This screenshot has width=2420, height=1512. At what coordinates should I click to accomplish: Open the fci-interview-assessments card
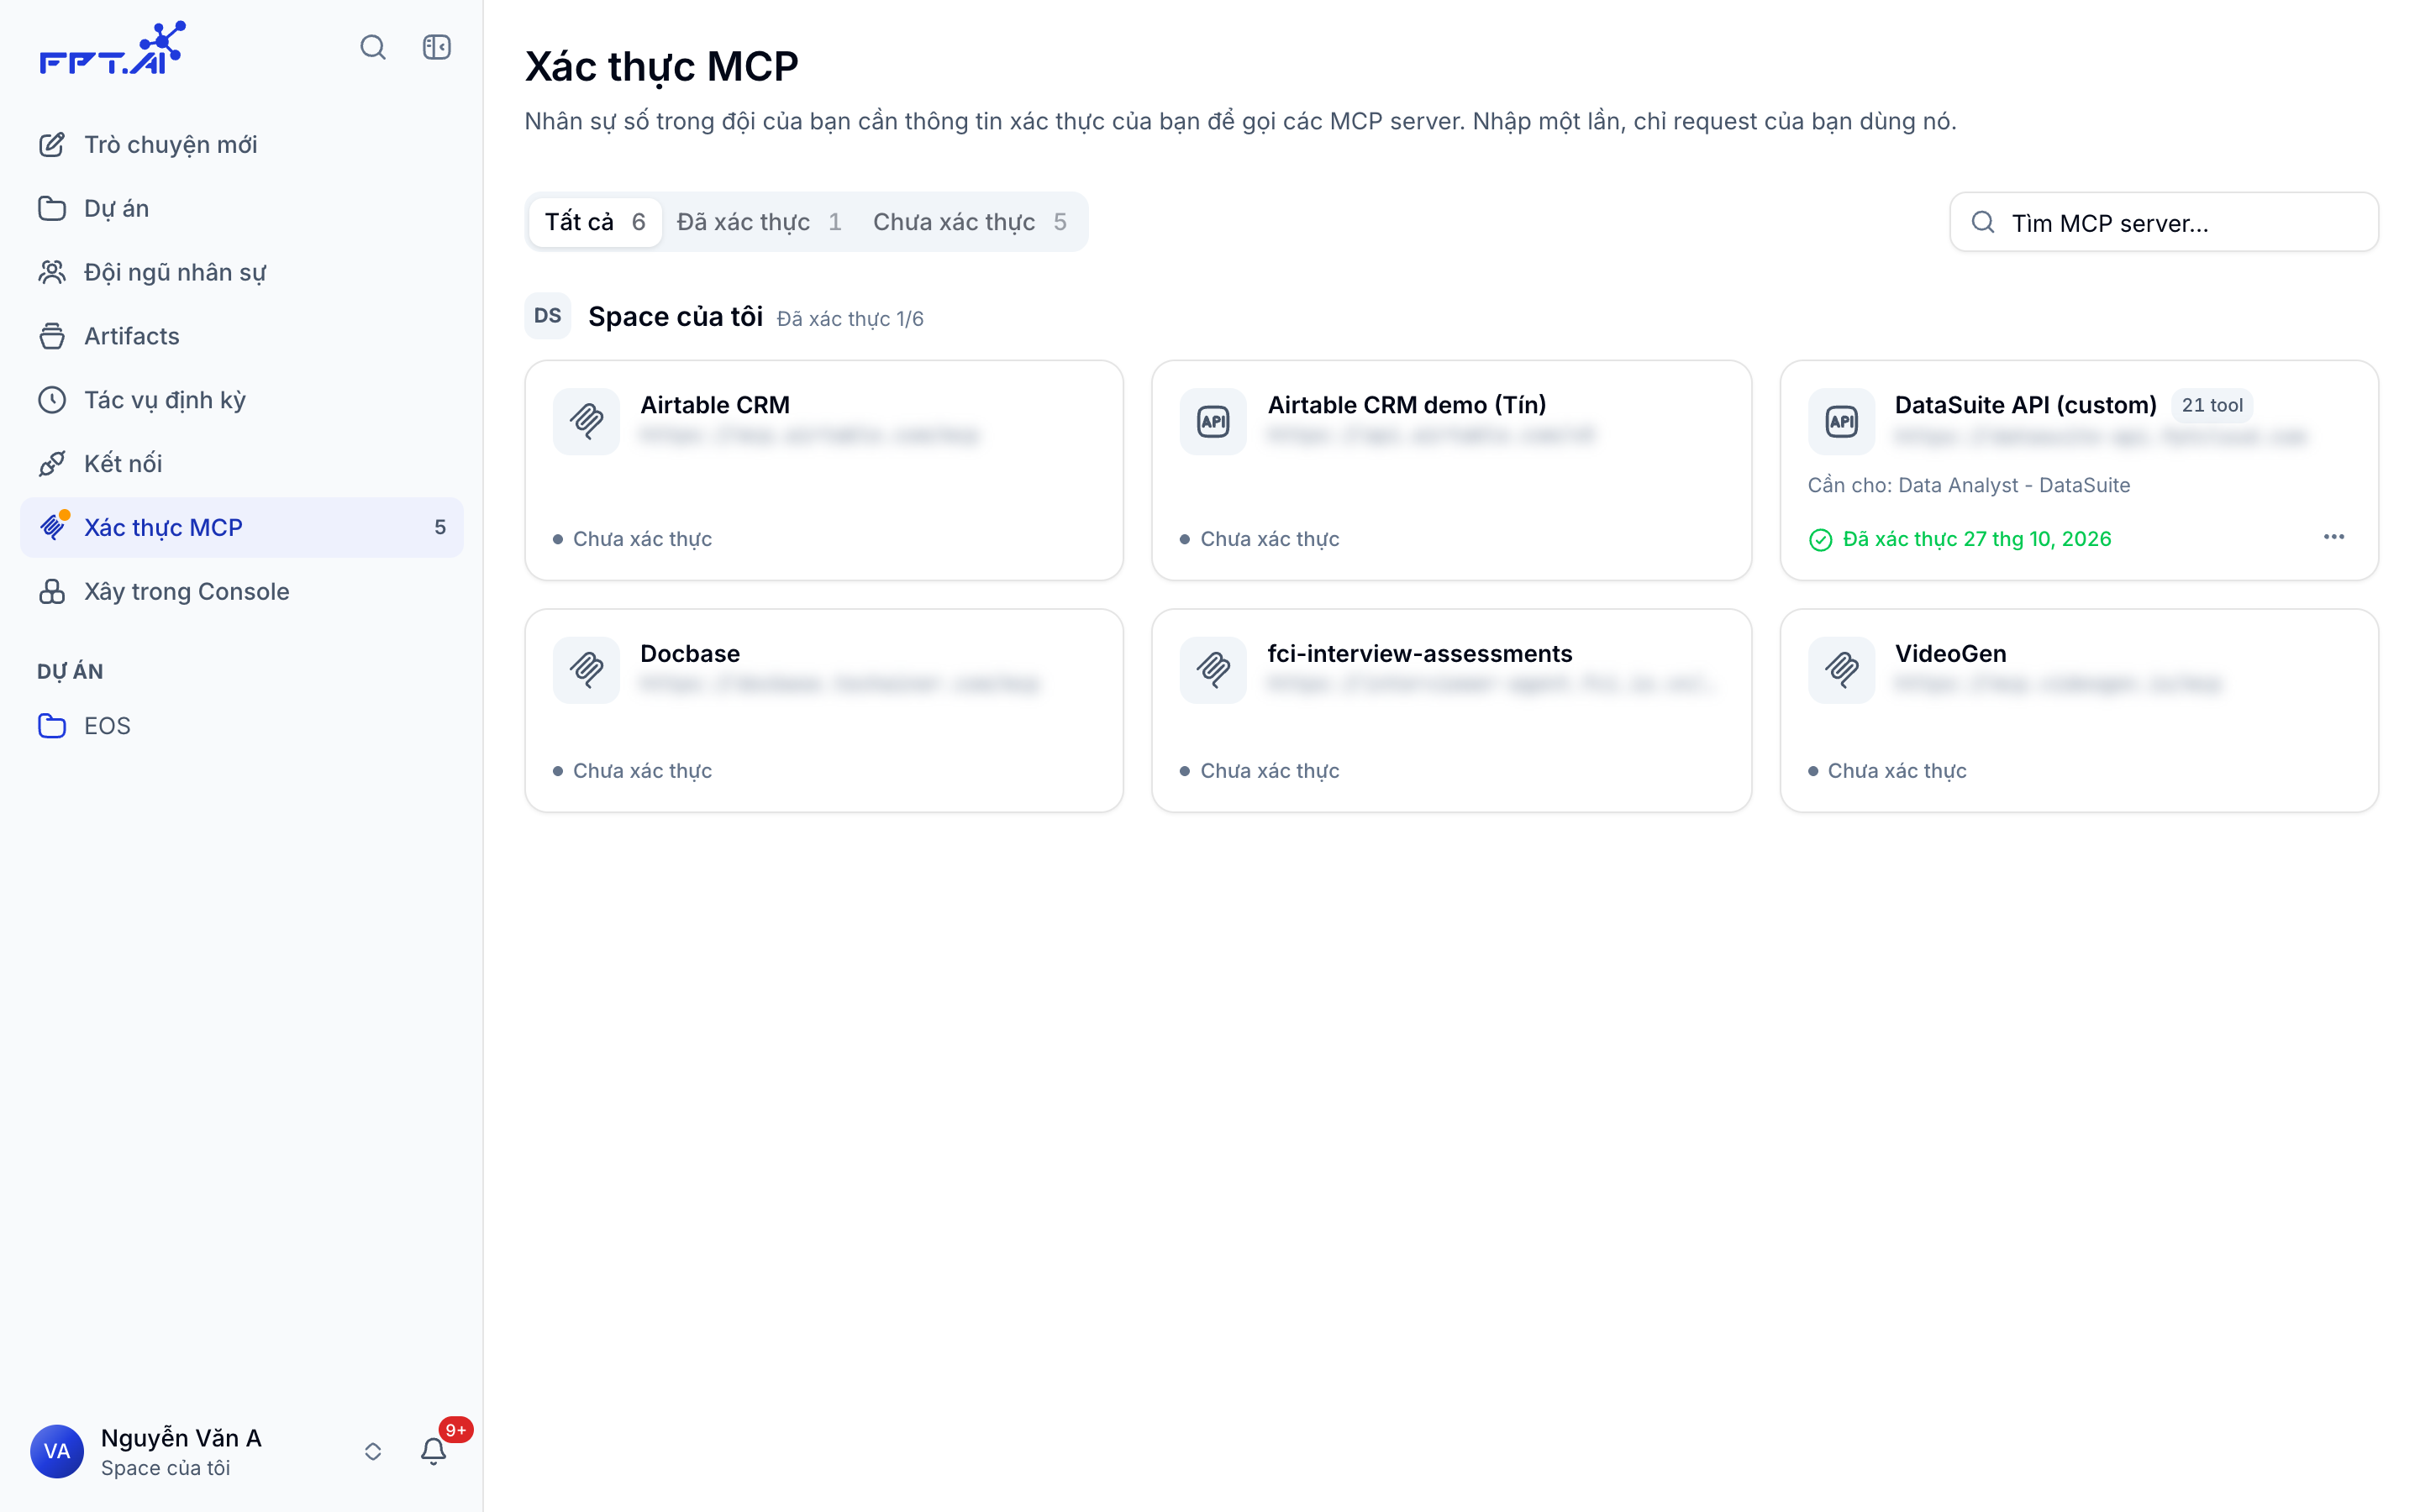click(x=1451, y=711)
